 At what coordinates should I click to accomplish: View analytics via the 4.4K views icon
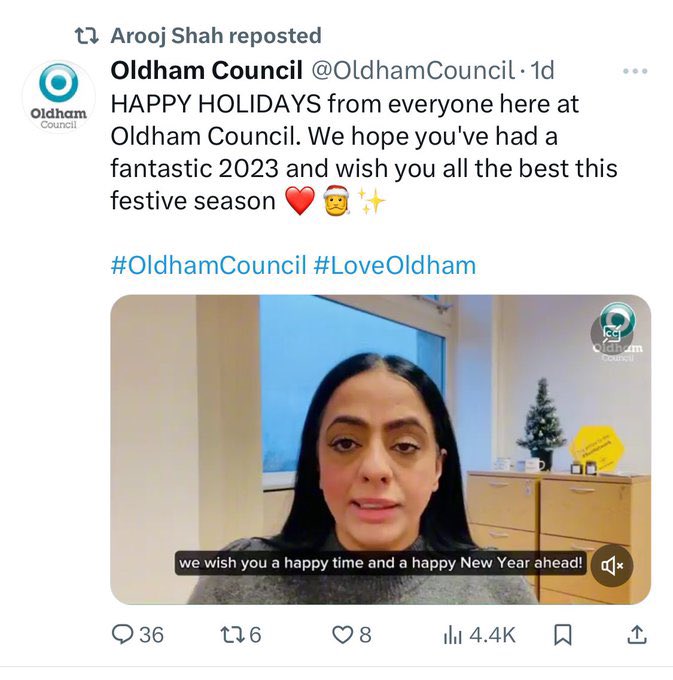(453, 634)
